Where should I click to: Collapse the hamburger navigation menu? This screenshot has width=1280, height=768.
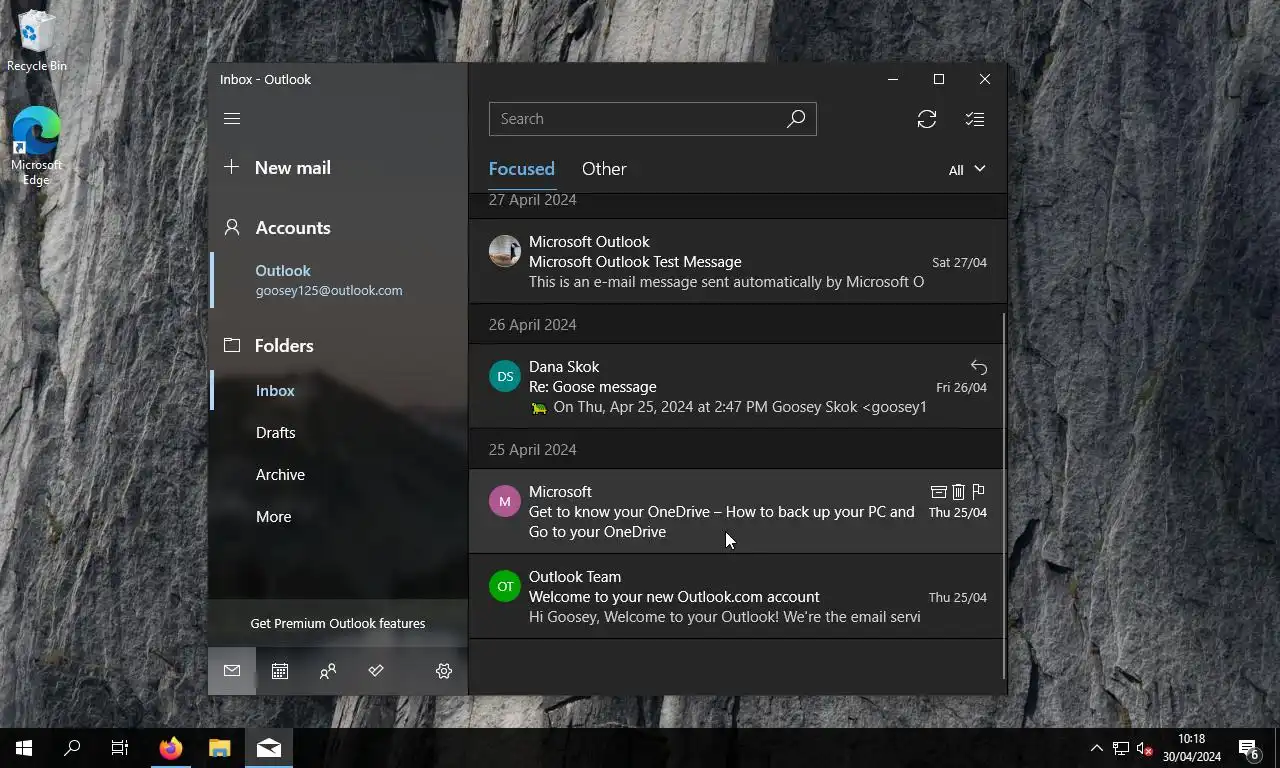point(232,118)
